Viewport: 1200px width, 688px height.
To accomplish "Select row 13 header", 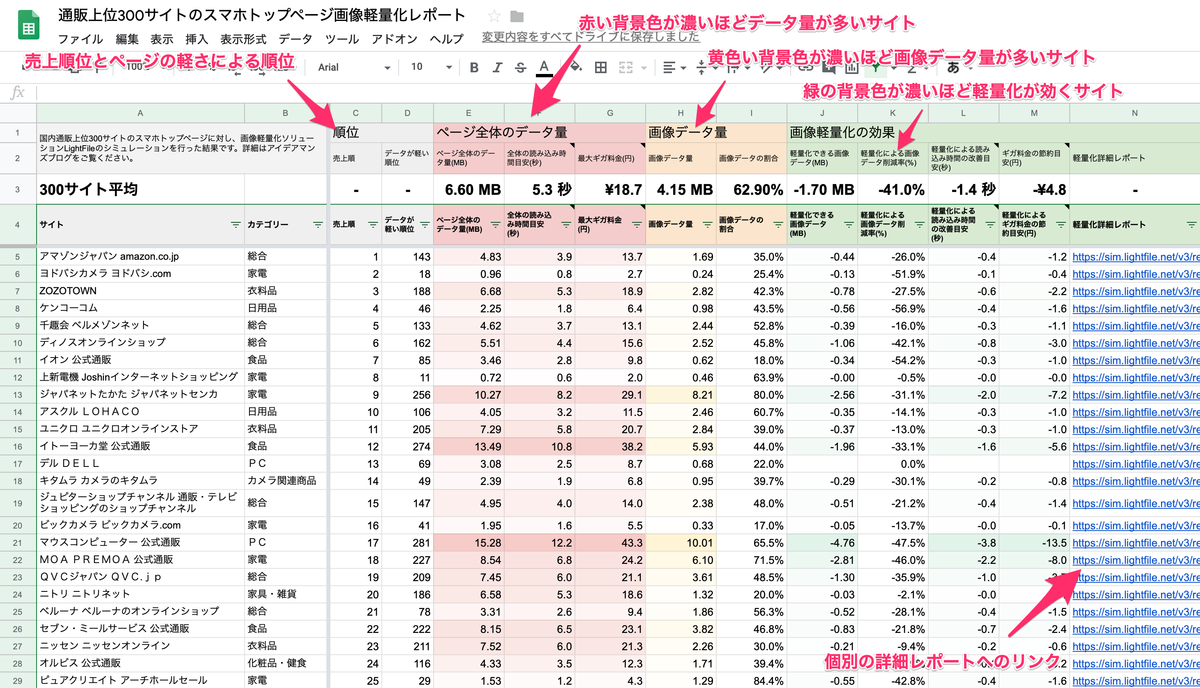I will point(17,395).
